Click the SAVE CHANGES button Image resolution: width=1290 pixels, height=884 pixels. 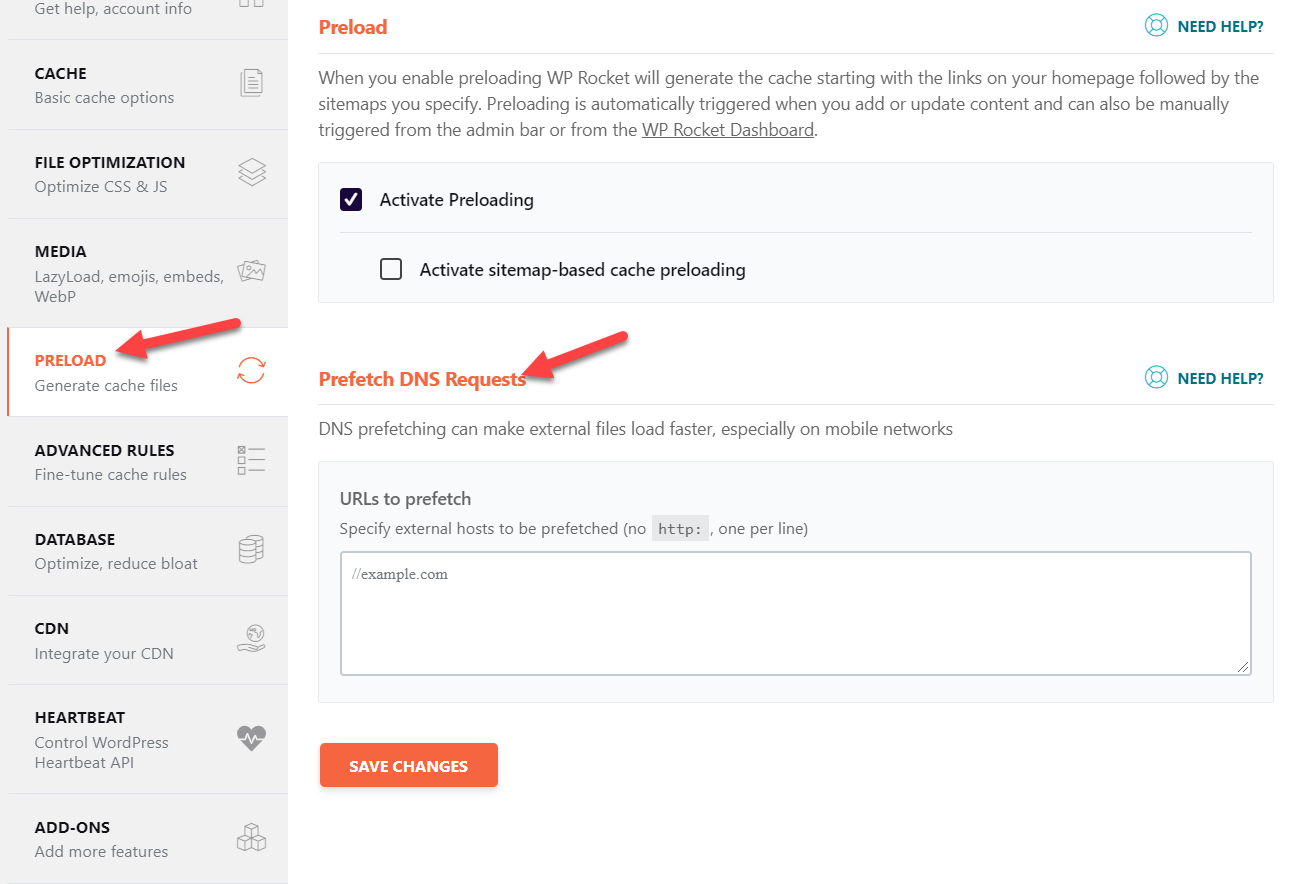pyautogui.click(x=409, y=766)
